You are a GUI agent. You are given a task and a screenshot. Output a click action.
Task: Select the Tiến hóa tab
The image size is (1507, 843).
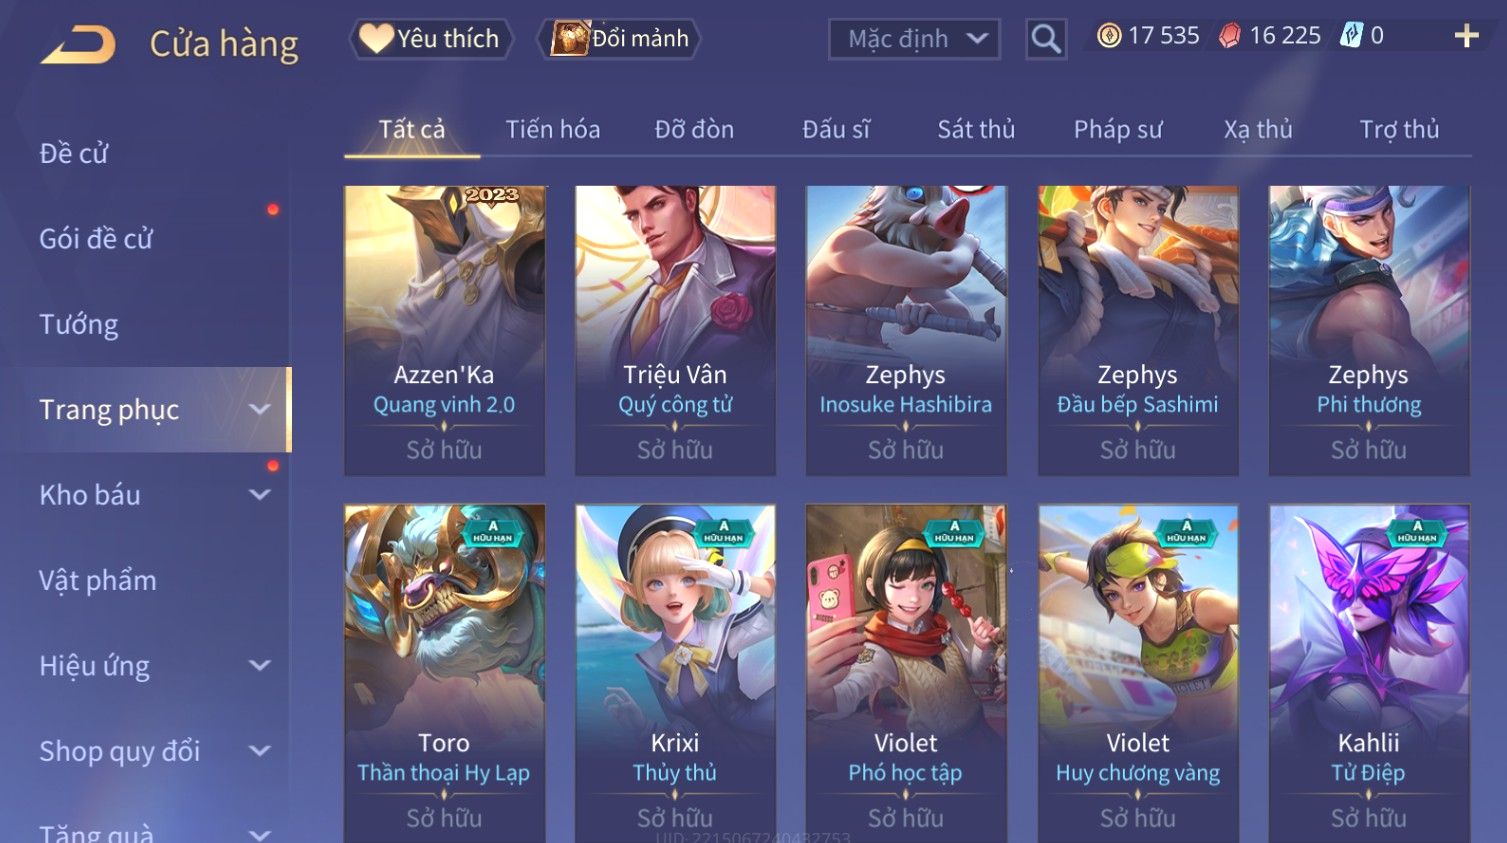click(553, 129)
